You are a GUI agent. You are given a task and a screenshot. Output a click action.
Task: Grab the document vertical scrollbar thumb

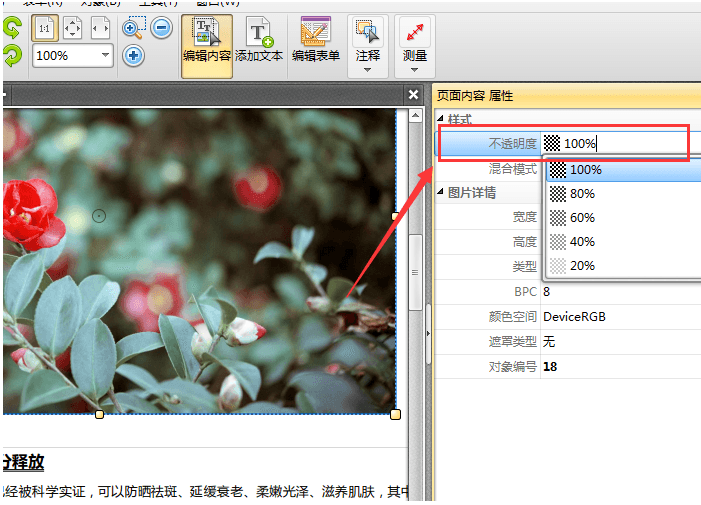[x=415, y=272]
